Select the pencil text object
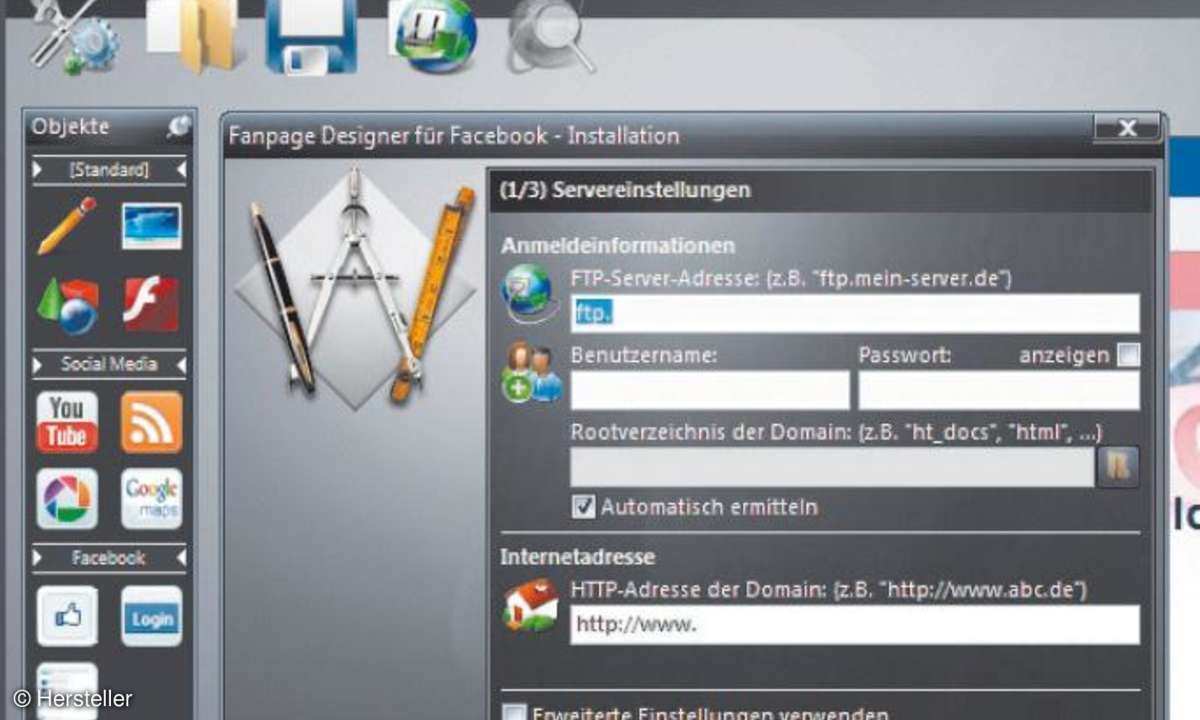The height and width of the screenshot is (720, 1200). (x=67, y=226)
